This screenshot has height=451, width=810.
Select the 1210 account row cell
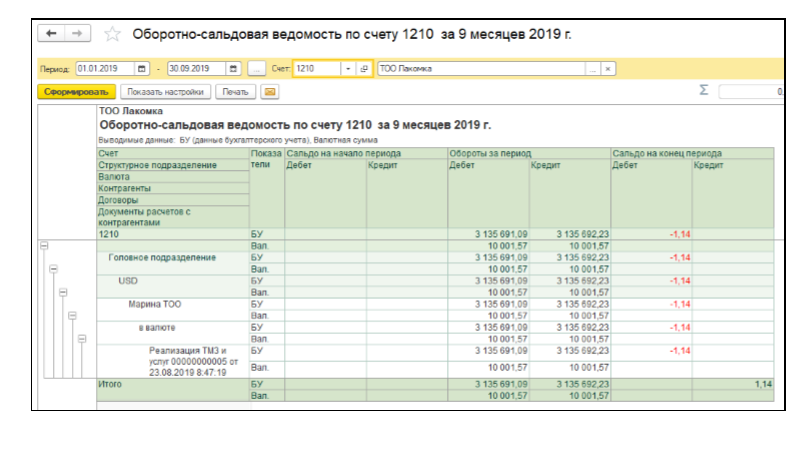point(173,235)
